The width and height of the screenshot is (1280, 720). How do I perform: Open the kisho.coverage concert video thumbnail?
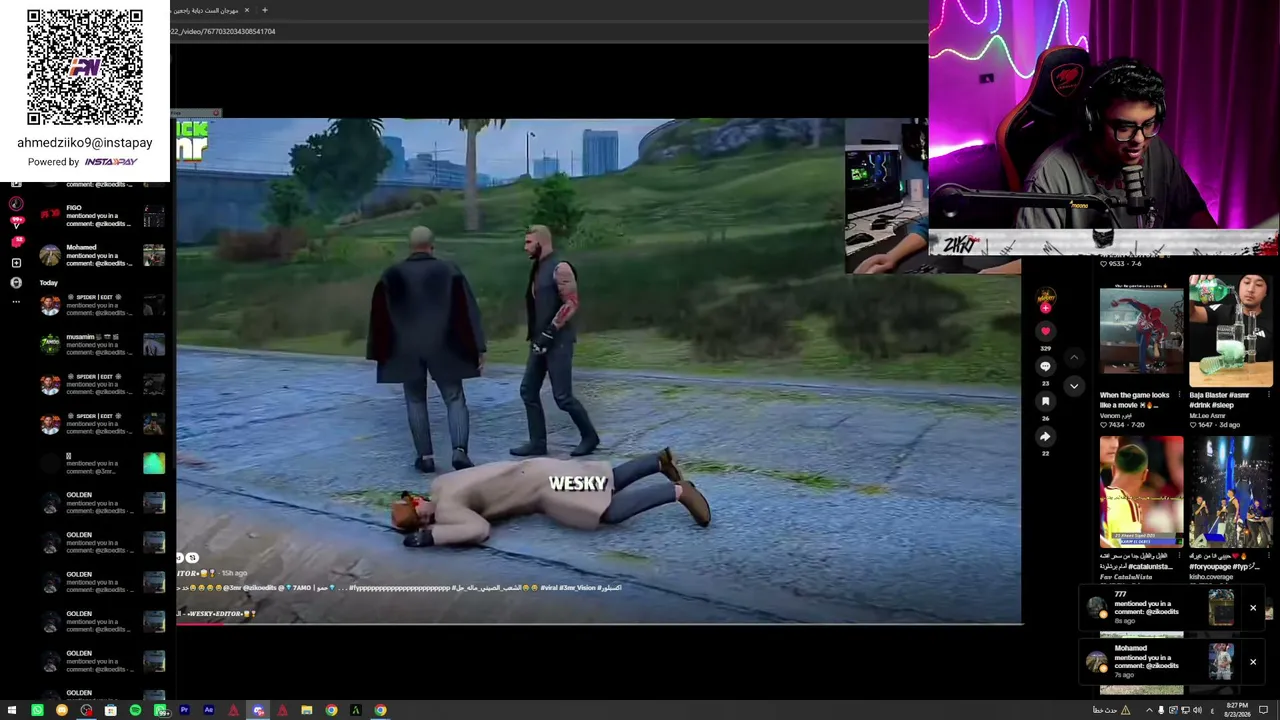[x=1230, y=492]
